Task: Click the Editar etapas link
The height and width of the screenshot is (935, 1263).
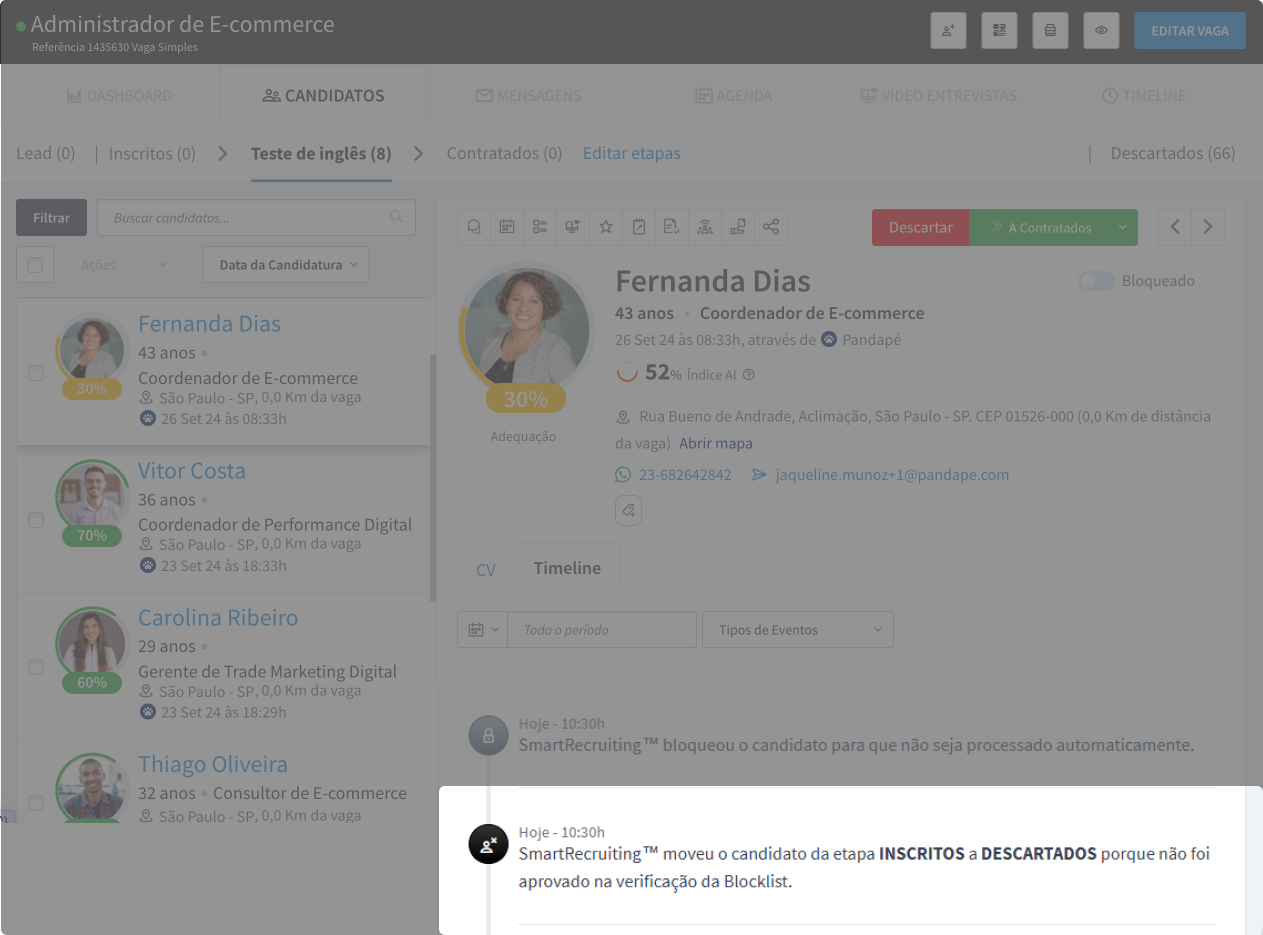Action: coord(631,153)
